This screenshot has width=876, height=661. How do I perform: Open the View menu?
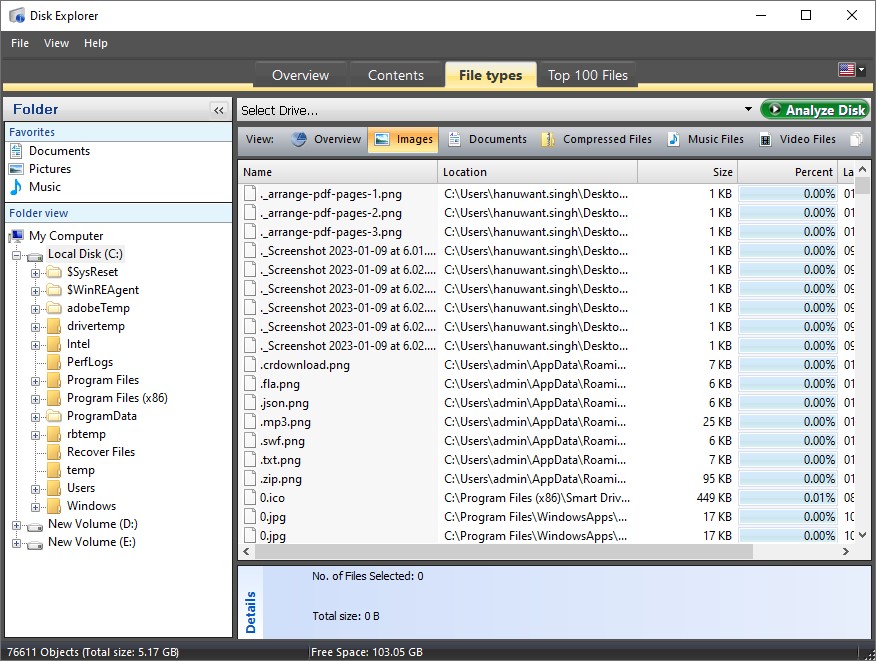[56, 43]
